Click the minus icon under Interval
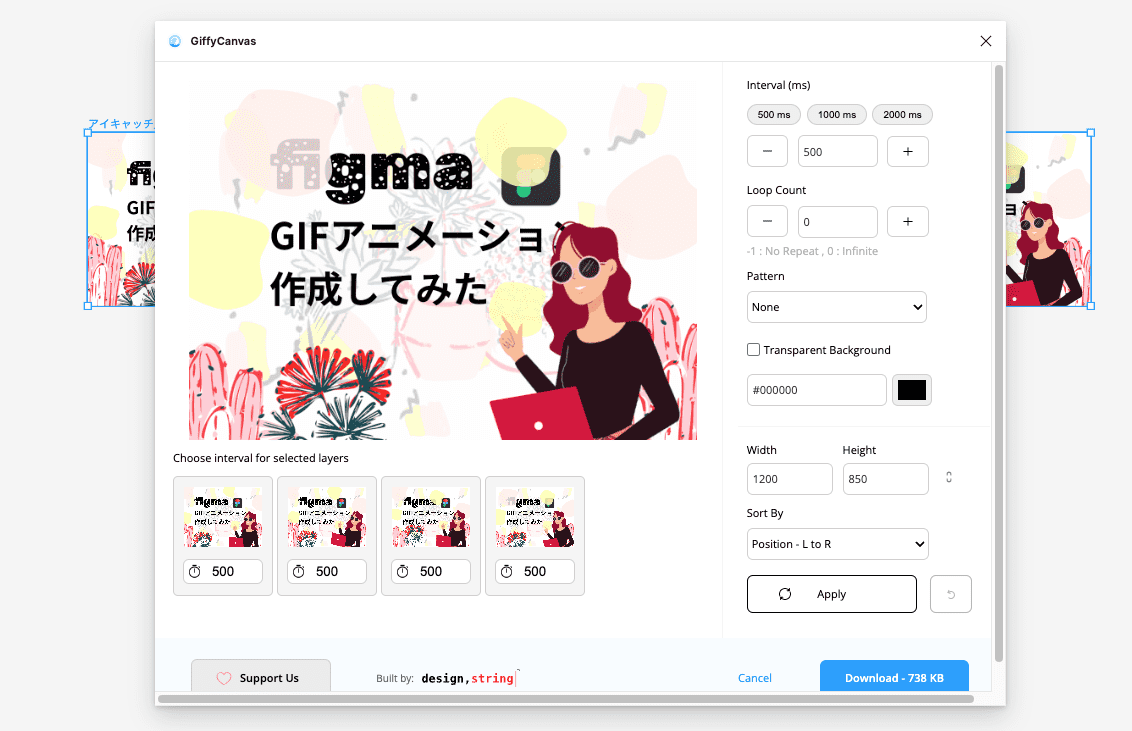The image size is (1132, 731). (x=767, y=151)
